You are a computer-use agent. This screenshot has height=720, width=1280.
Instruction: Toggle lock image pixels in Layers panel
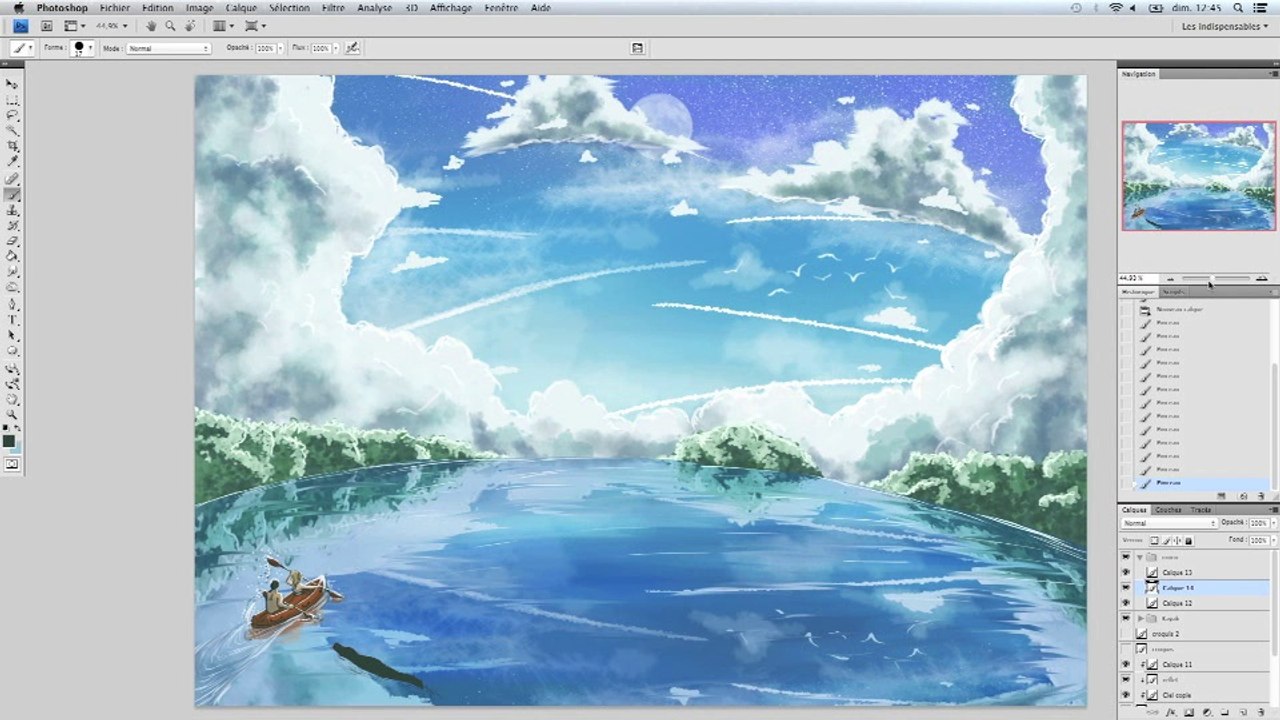coord(1165,541)
